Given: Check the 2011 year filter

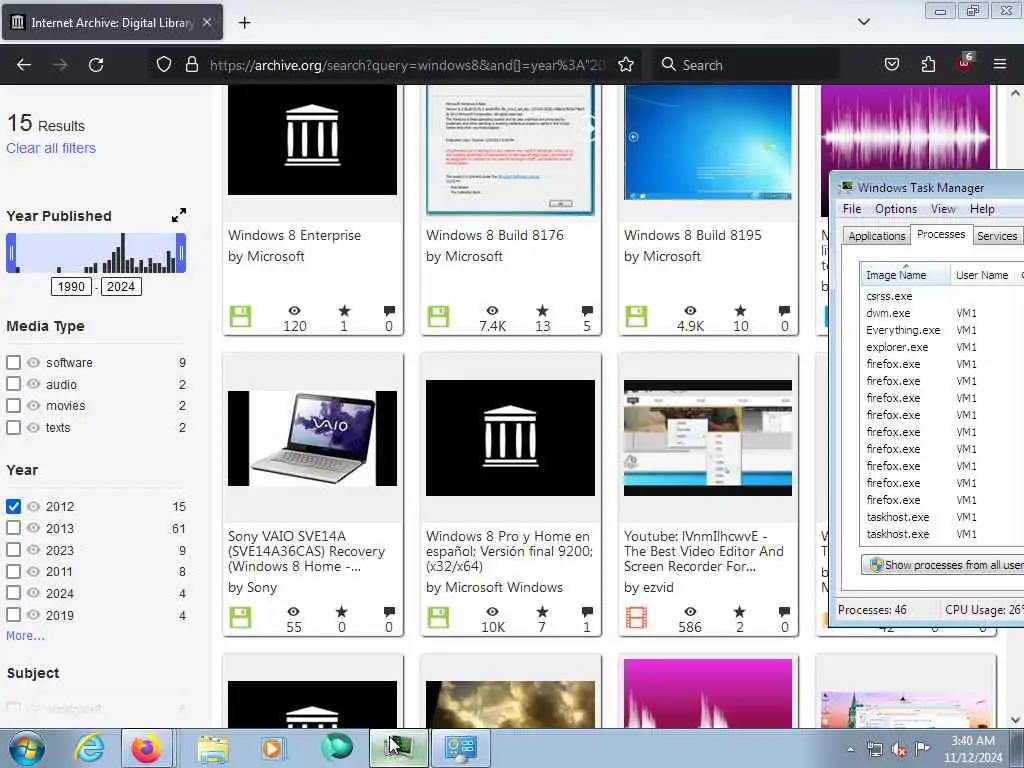Looking at the screenshot, I should pyautogui.click(x=13, y=571).
